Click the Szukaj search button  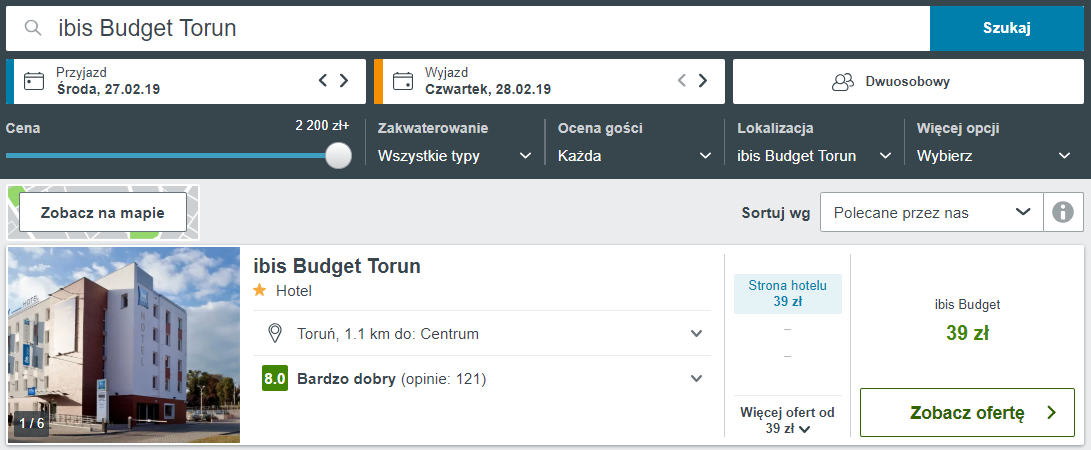tap(1006, 28)
